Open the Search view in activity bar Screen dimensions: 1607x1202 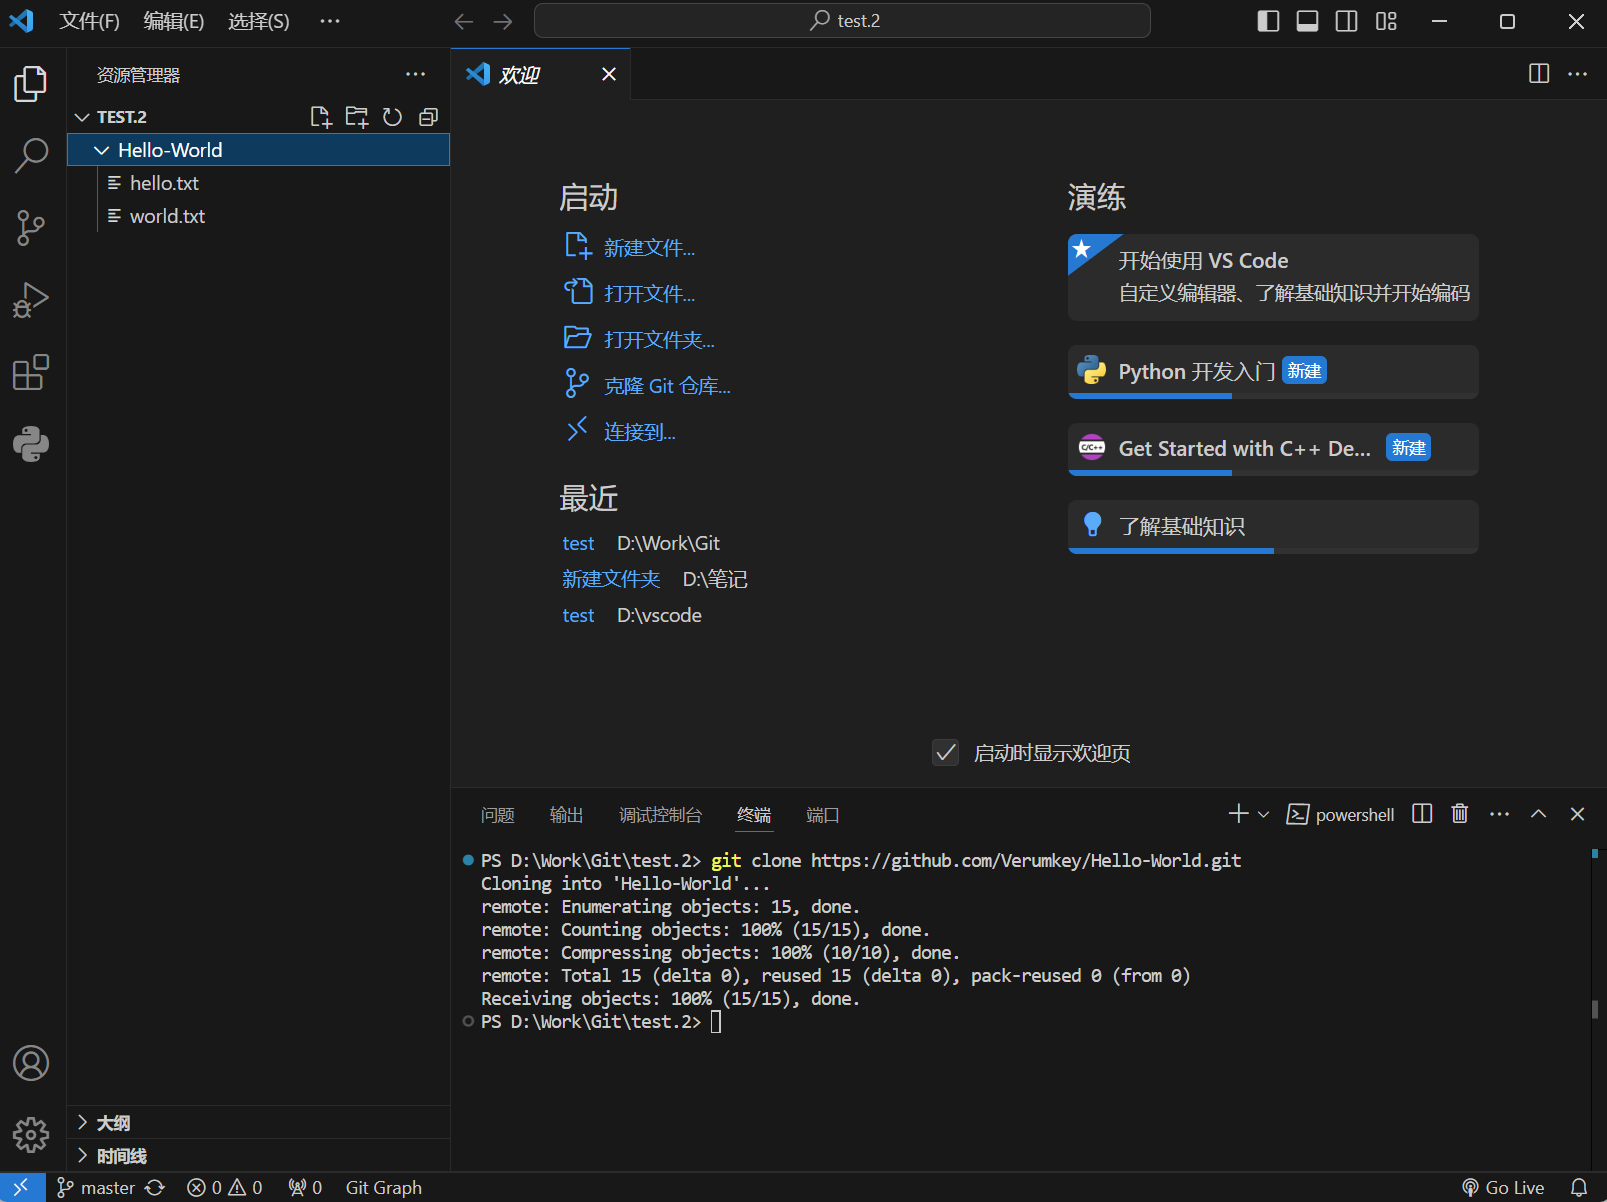point(31,155)
